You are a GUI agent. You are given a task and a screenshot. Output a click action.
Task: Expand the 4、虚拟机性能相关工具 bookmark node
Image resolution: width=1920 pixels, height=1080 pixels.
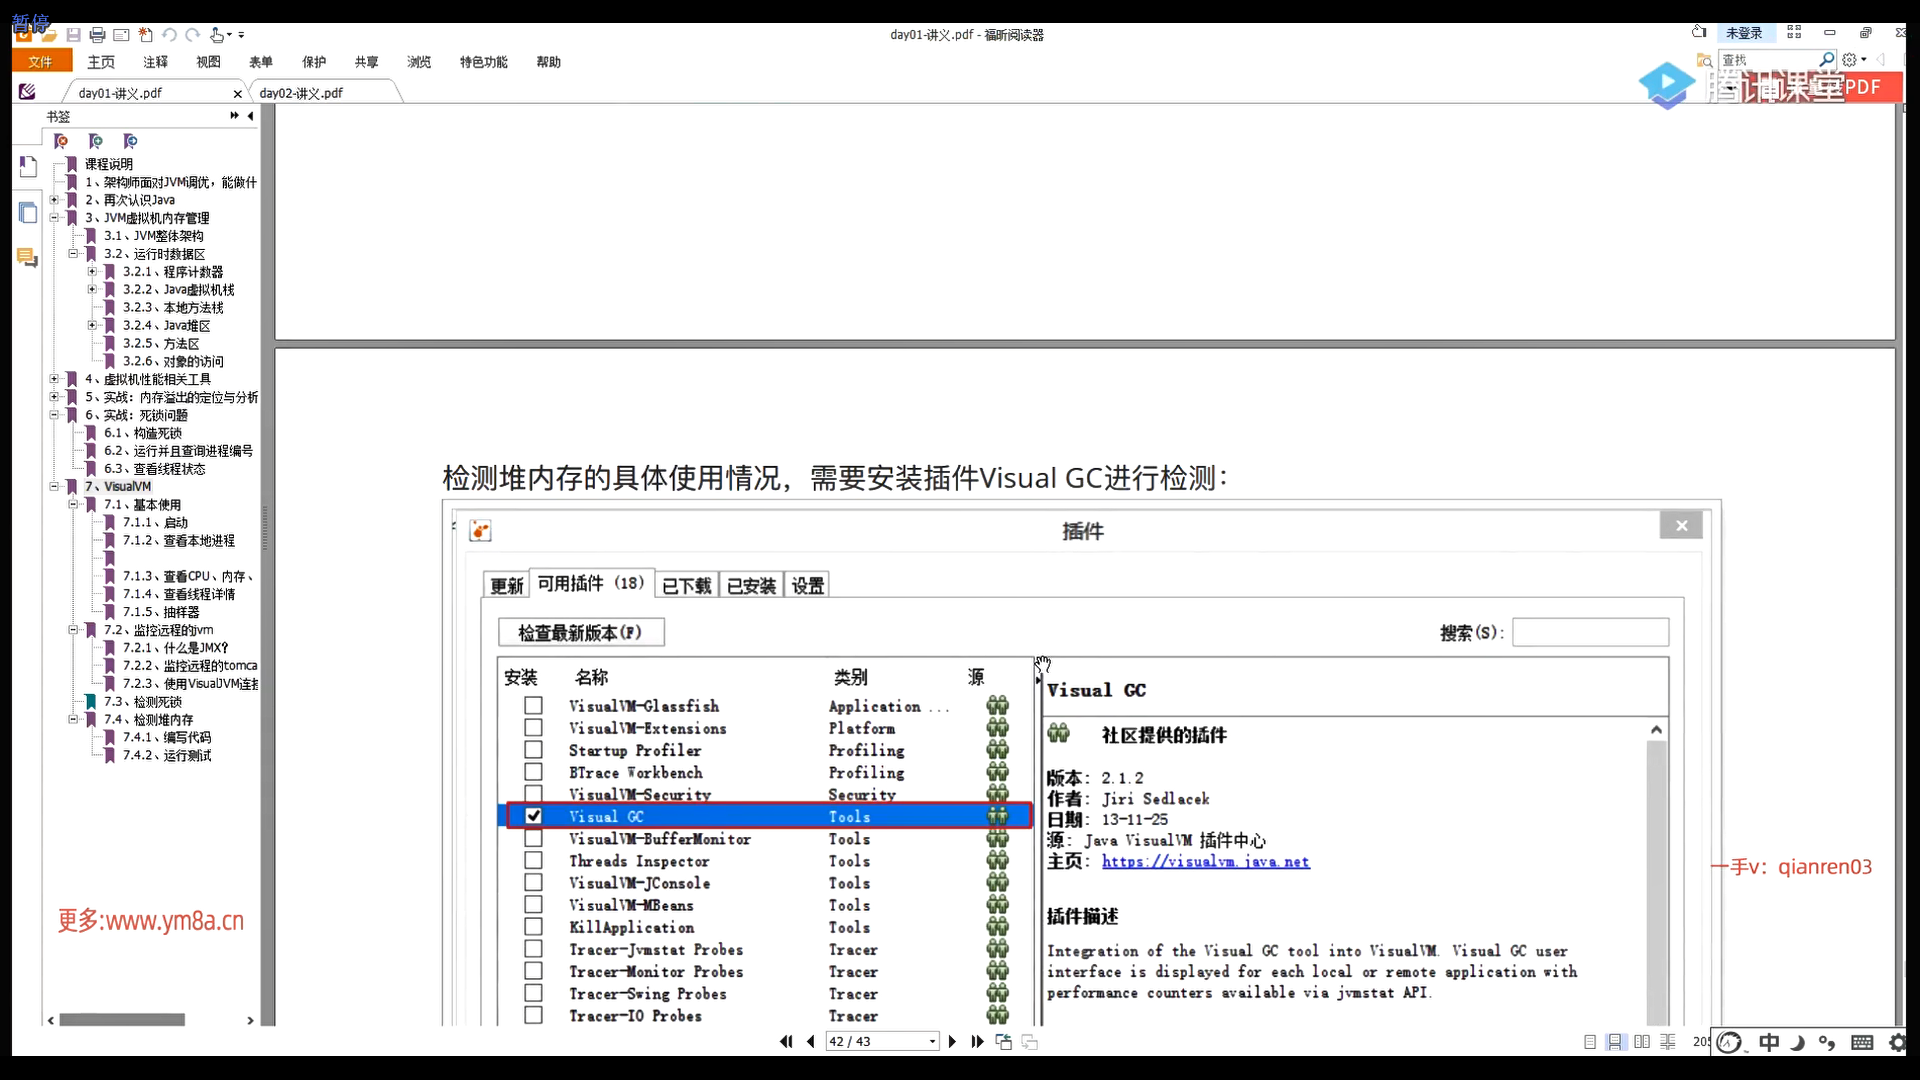54,380
